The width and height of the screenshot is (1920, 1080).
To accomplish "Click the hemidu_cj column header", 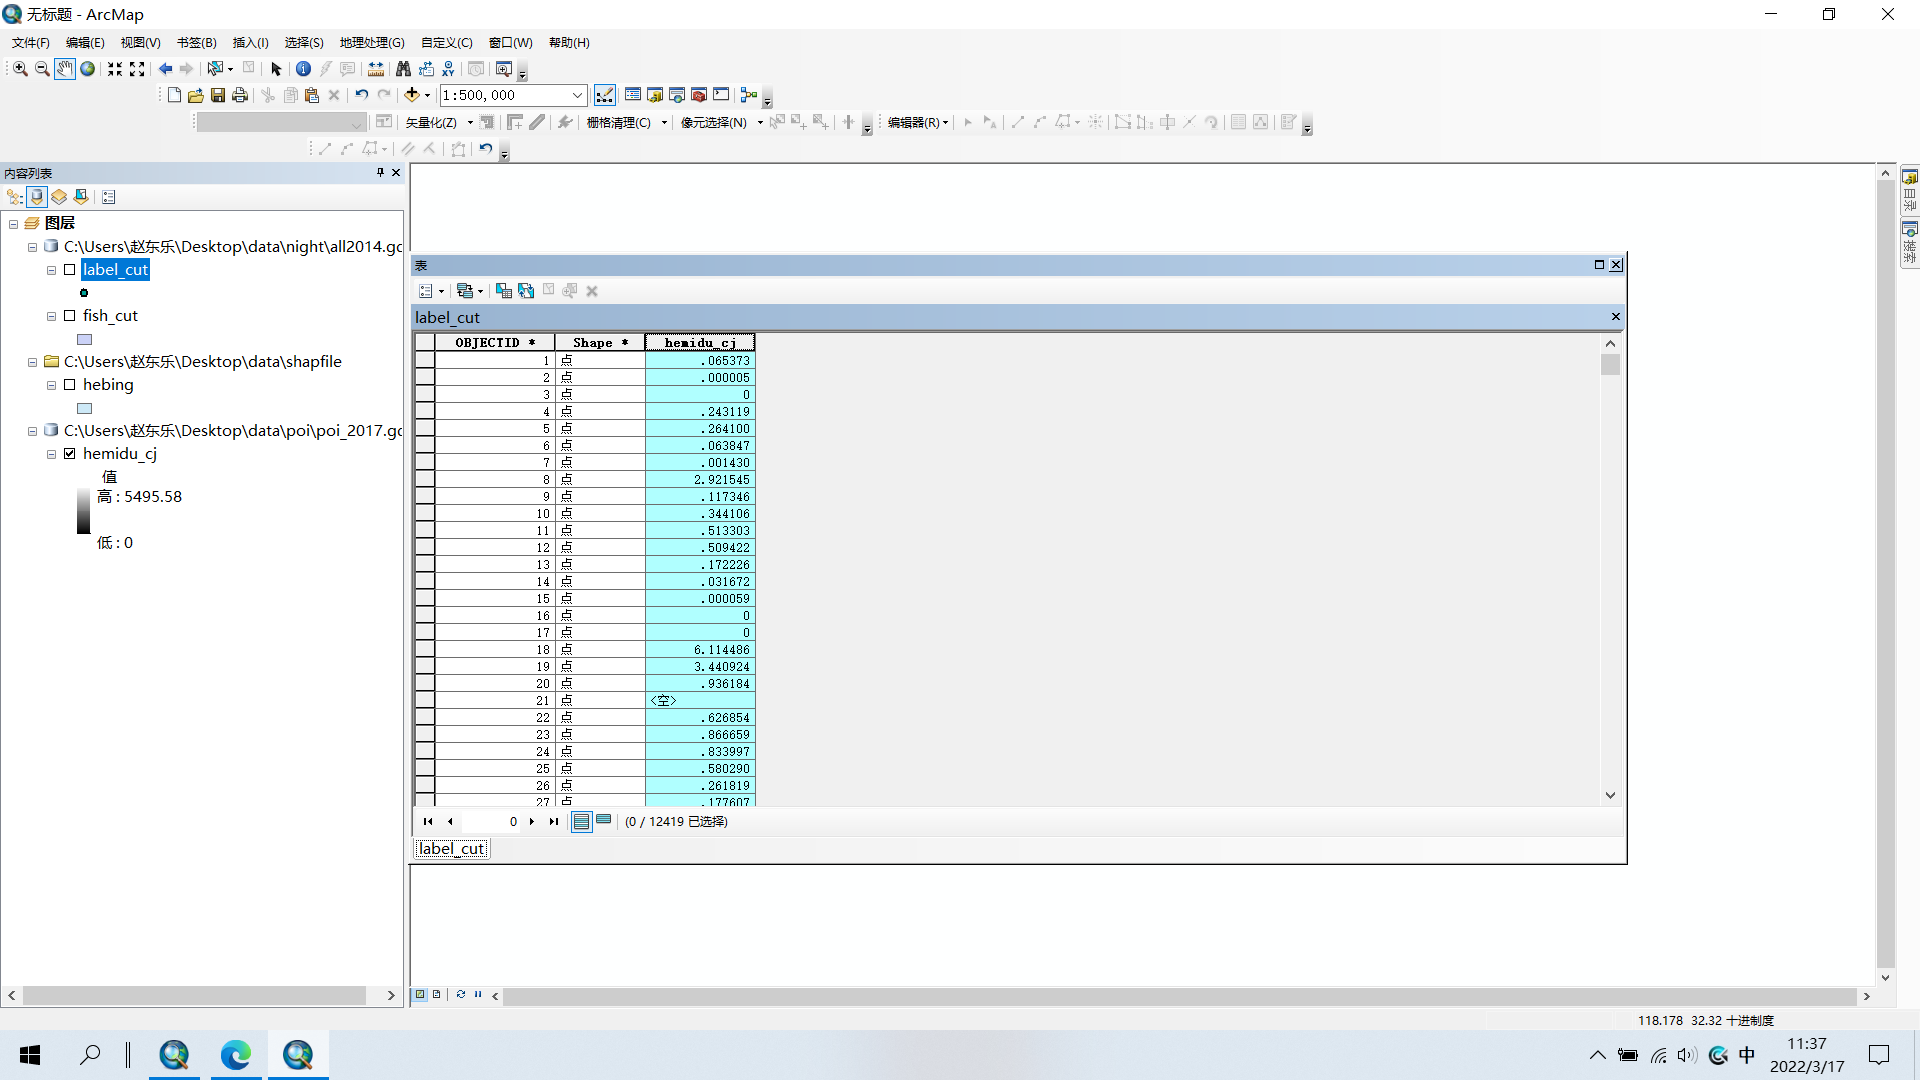I will click(700, 343).
